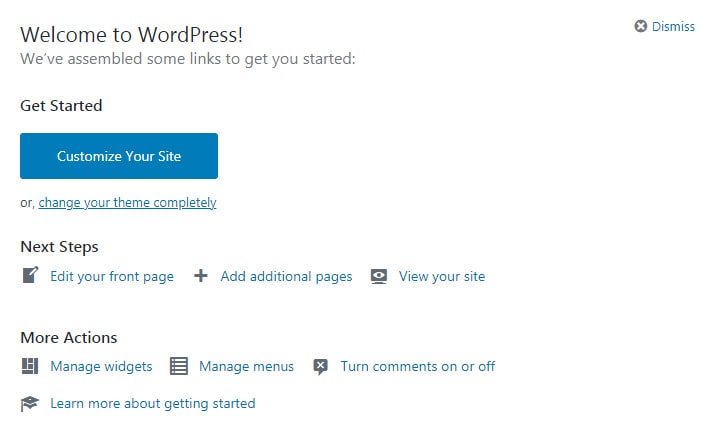Viewport: 717px width, 427px height.
Task: Follow the View your site link
Action: (442, 277)
